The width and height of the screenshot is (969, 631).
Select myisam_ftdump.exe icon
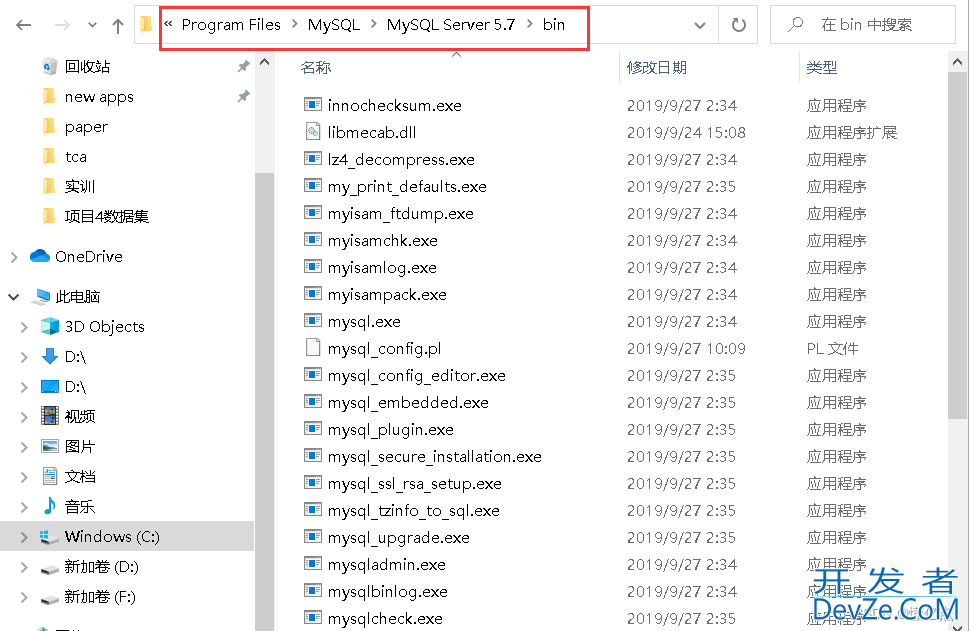313,213
